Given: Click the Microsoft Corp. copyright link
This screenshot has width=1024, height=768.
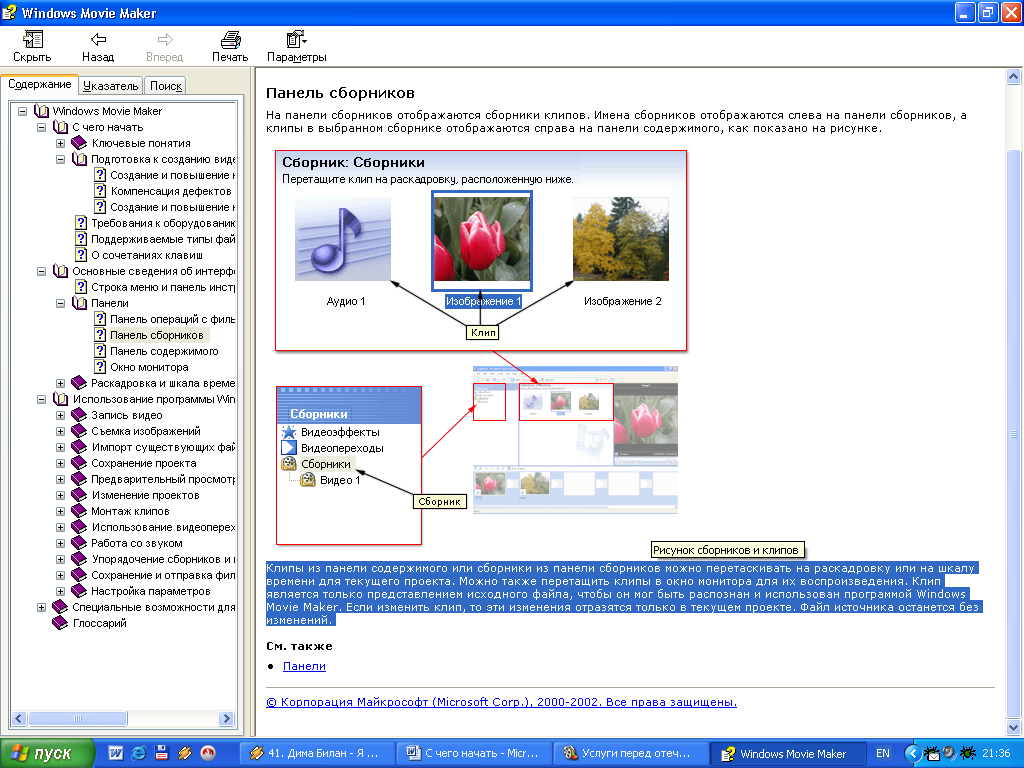Looking at the screenshot, I should 501,702.
